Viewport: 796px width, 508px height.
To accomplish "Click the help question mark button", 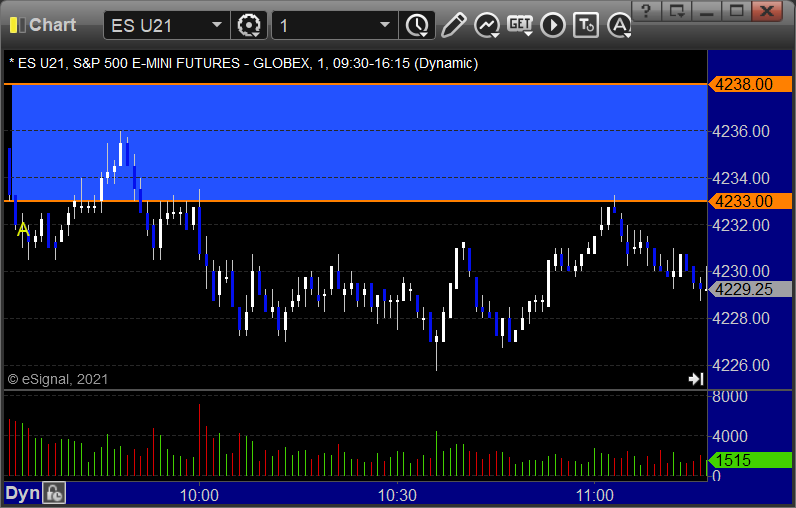I will pos(646,10).
